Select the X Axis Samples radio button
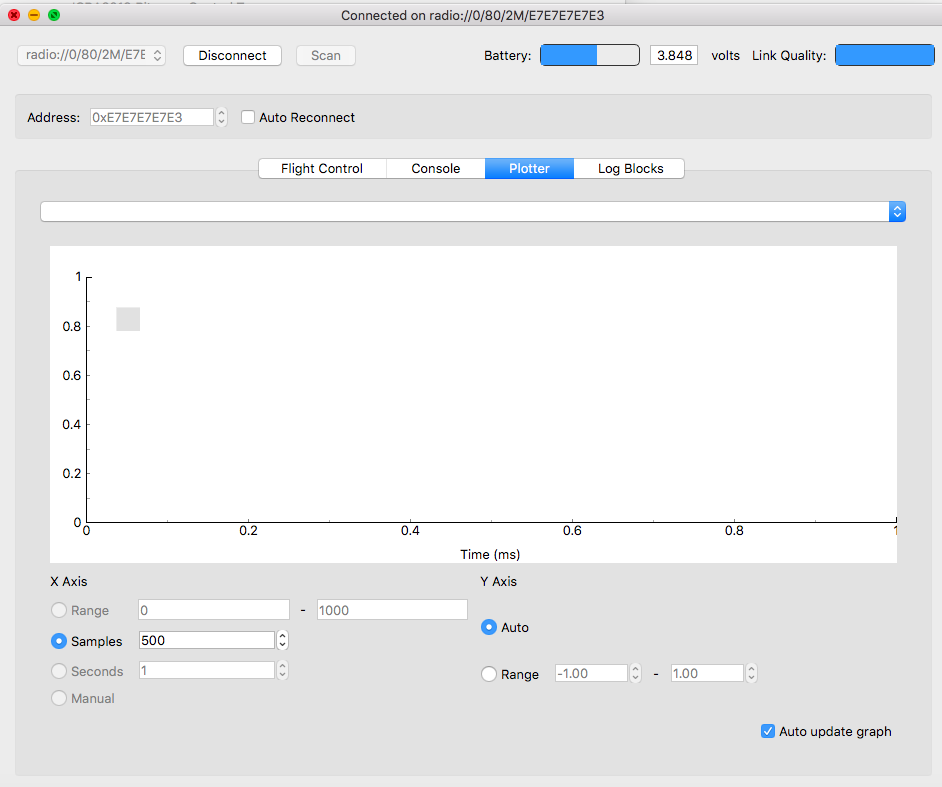Viewport: 942px width, 787px height. click(59, 641)
